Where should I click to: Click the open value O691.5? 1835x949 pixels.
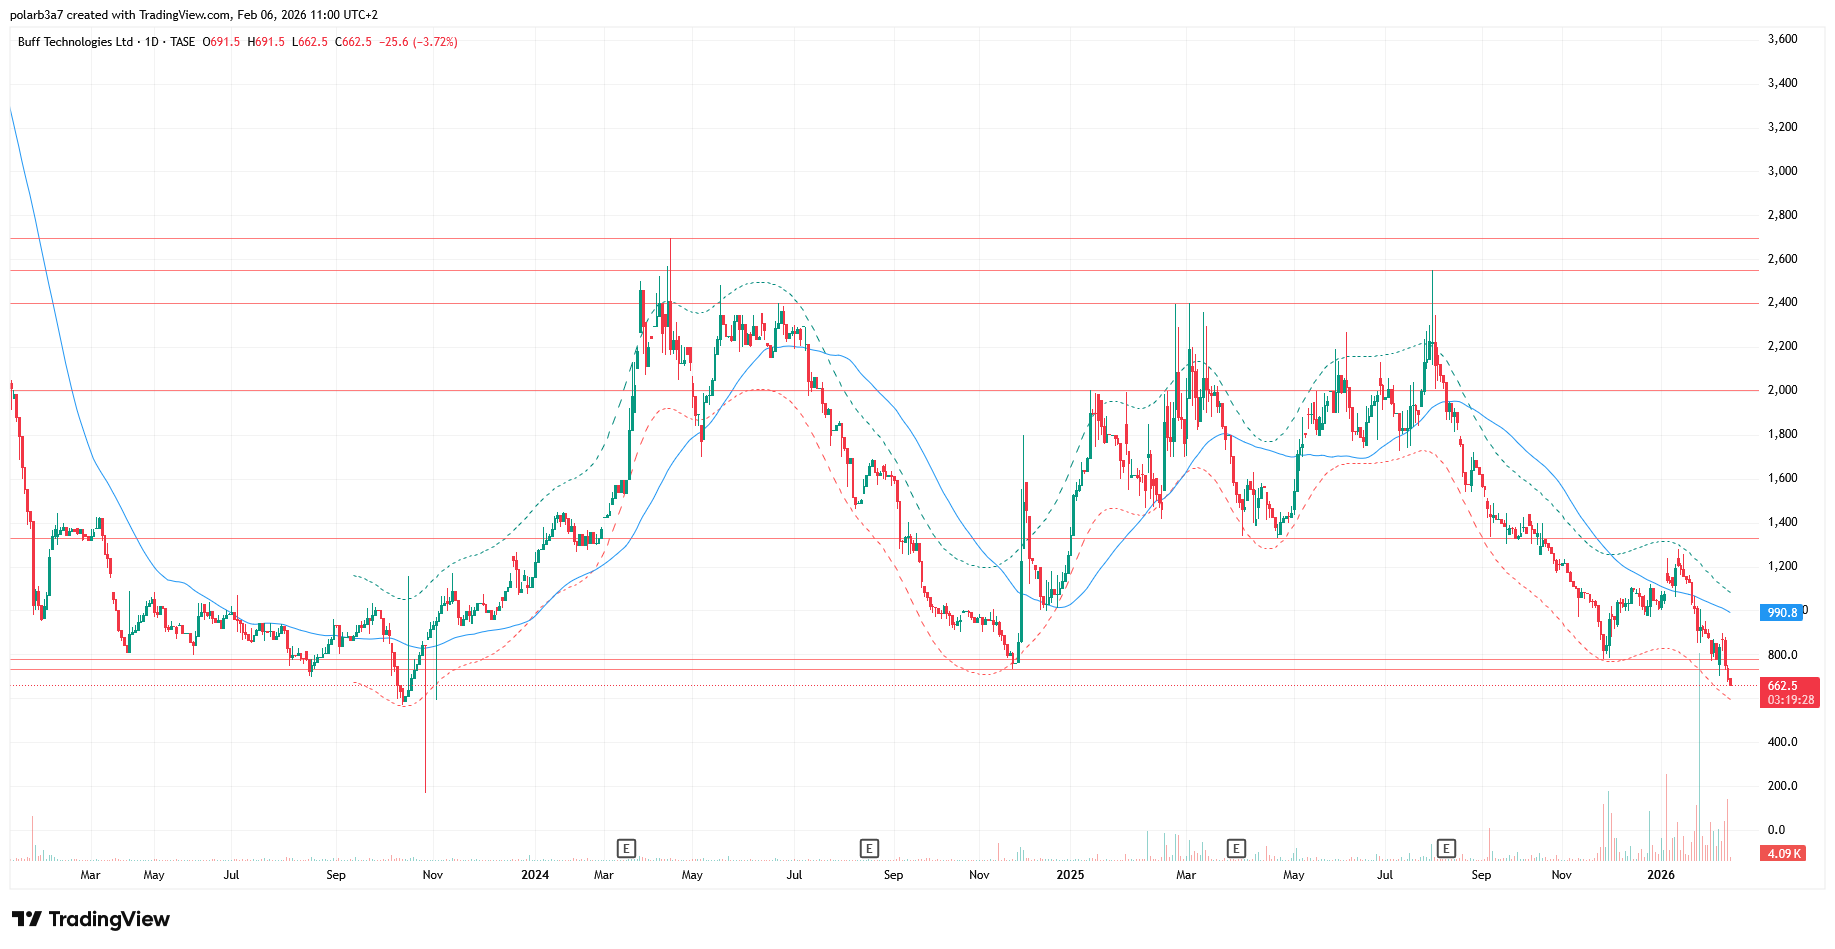tap(221, 42)
